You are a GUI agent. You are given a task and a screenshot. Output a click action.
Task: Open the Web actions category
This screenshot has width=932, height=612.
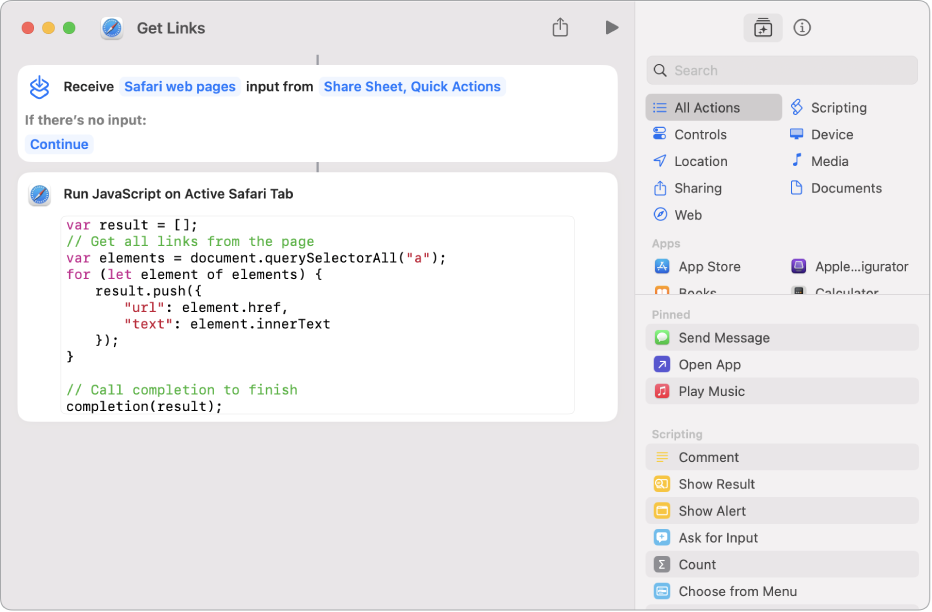(687, 215)
